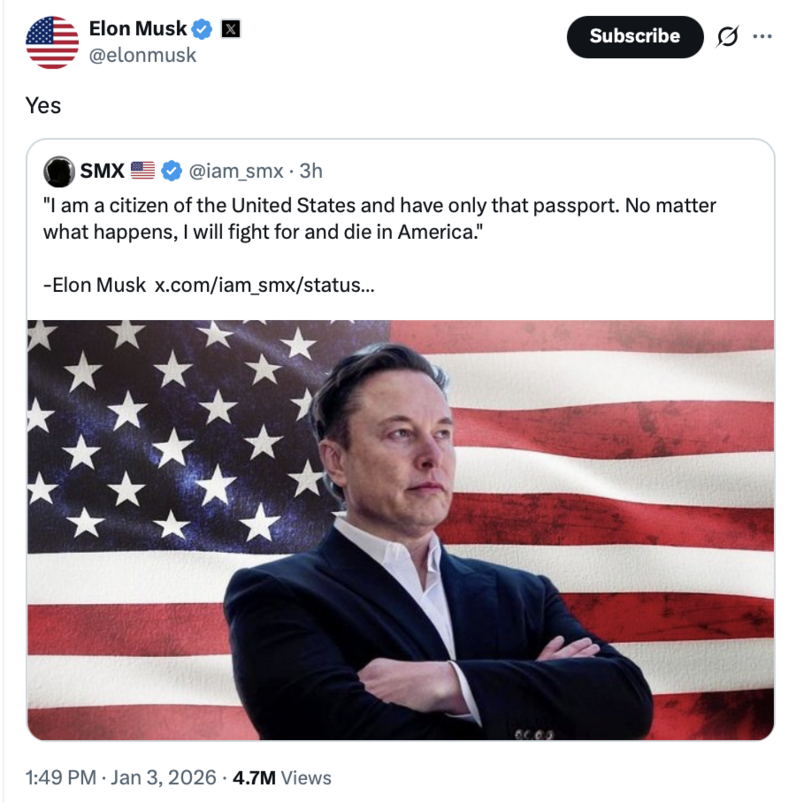Open the Elon Musk display name link
796x803 pixels.
pos(137,29)
